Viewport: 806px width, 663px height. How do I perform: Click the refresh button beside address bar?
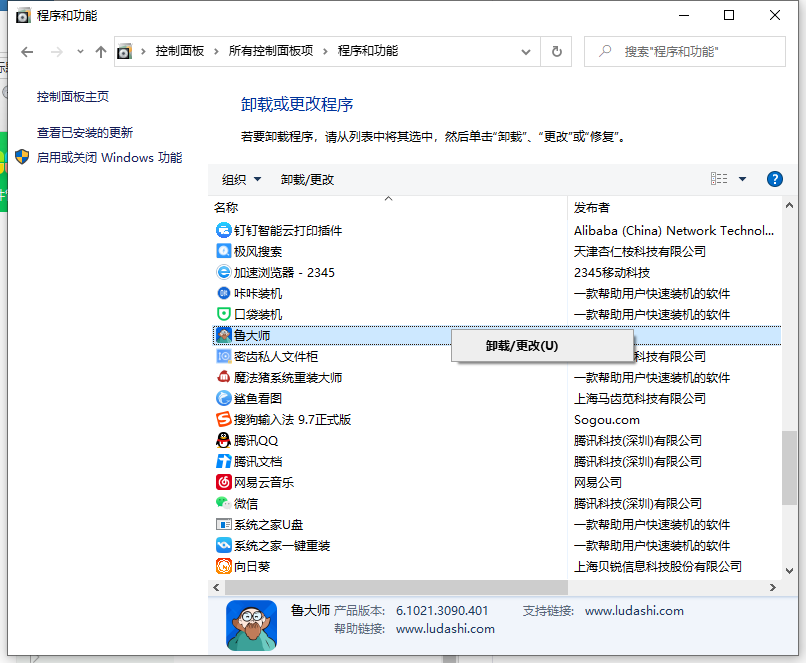[x=557, y=51]
